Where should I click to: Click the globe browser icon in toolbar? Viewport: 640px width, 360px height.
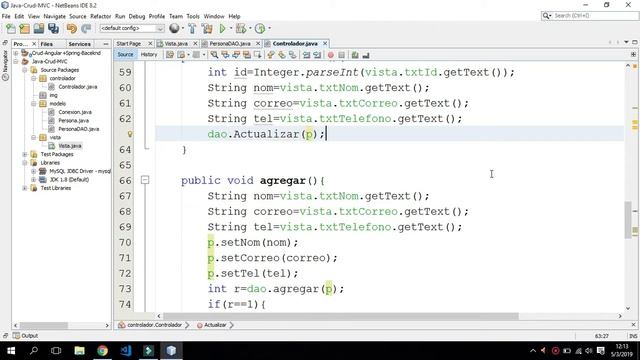[x=174, y=28]
